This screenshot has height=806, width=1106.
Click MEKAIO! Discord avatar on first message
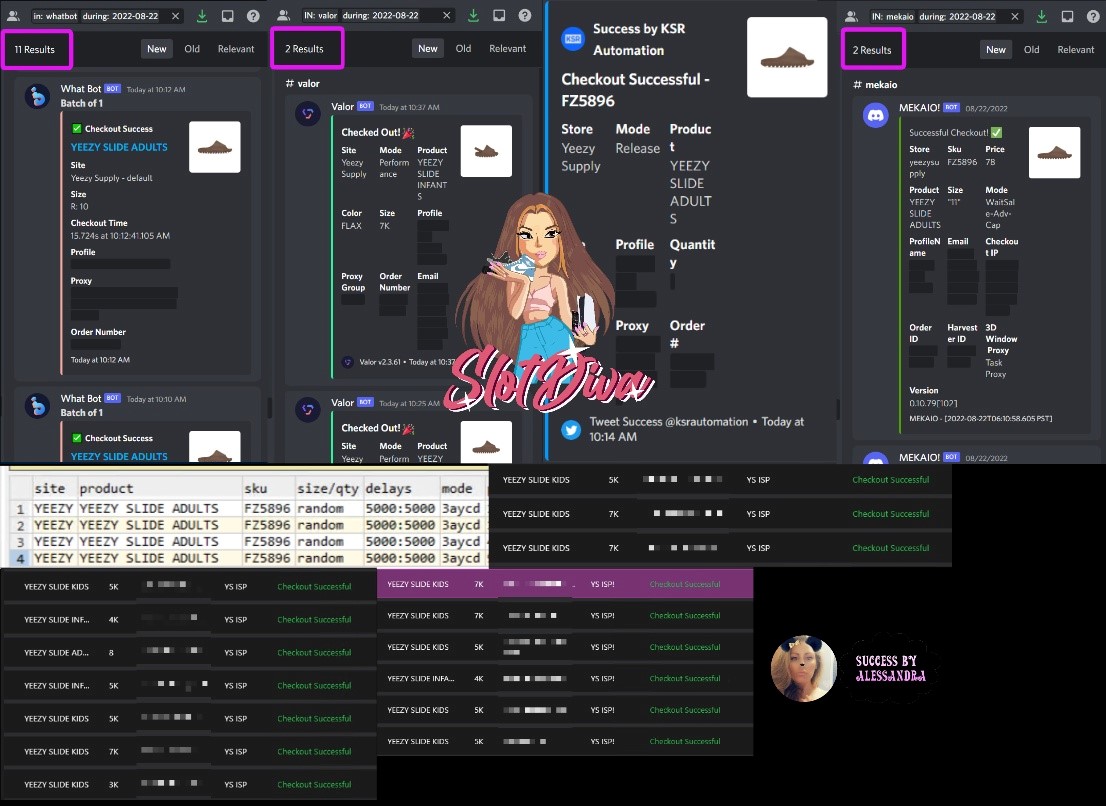(x=876, y=115)
